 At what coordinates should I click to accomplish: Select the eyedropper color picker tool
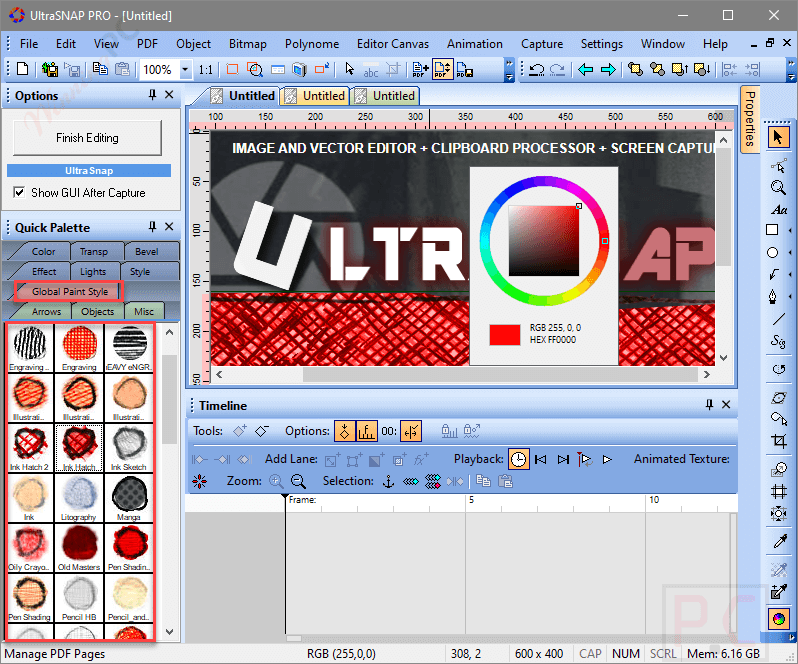779,541
